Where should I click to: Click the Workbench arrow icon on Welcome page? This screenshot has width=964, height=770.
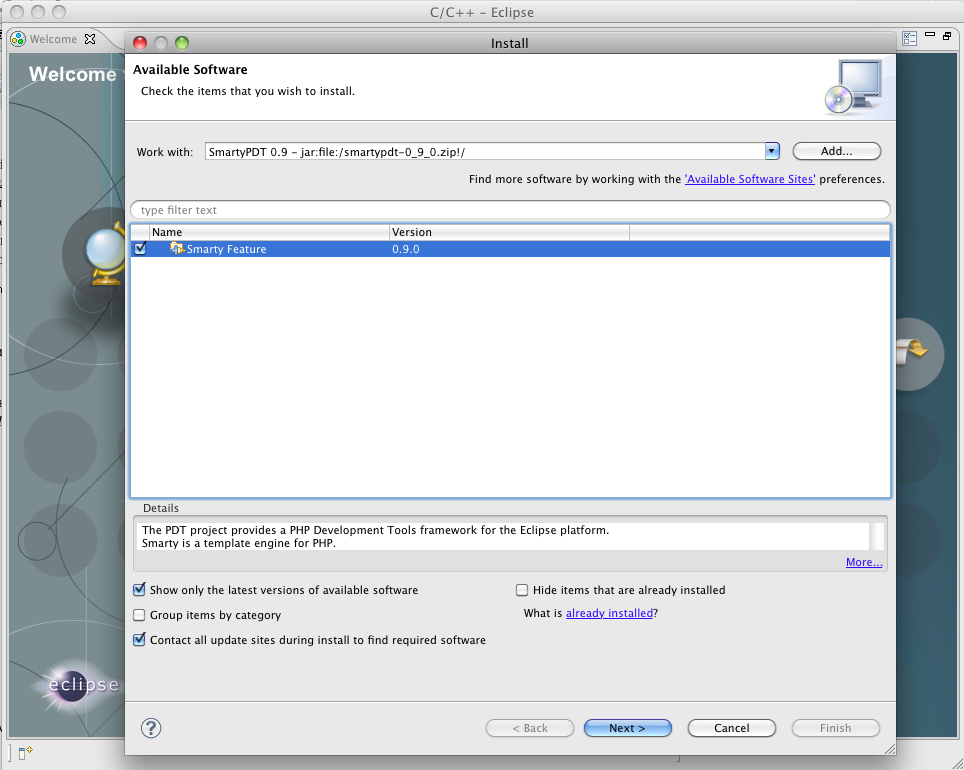912,352
